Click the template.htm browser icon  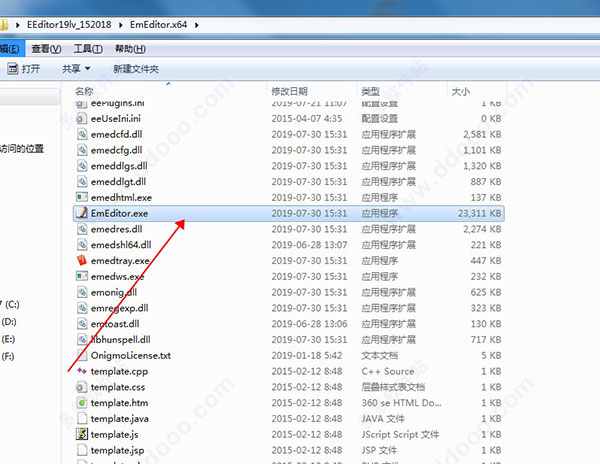[82, 403]
